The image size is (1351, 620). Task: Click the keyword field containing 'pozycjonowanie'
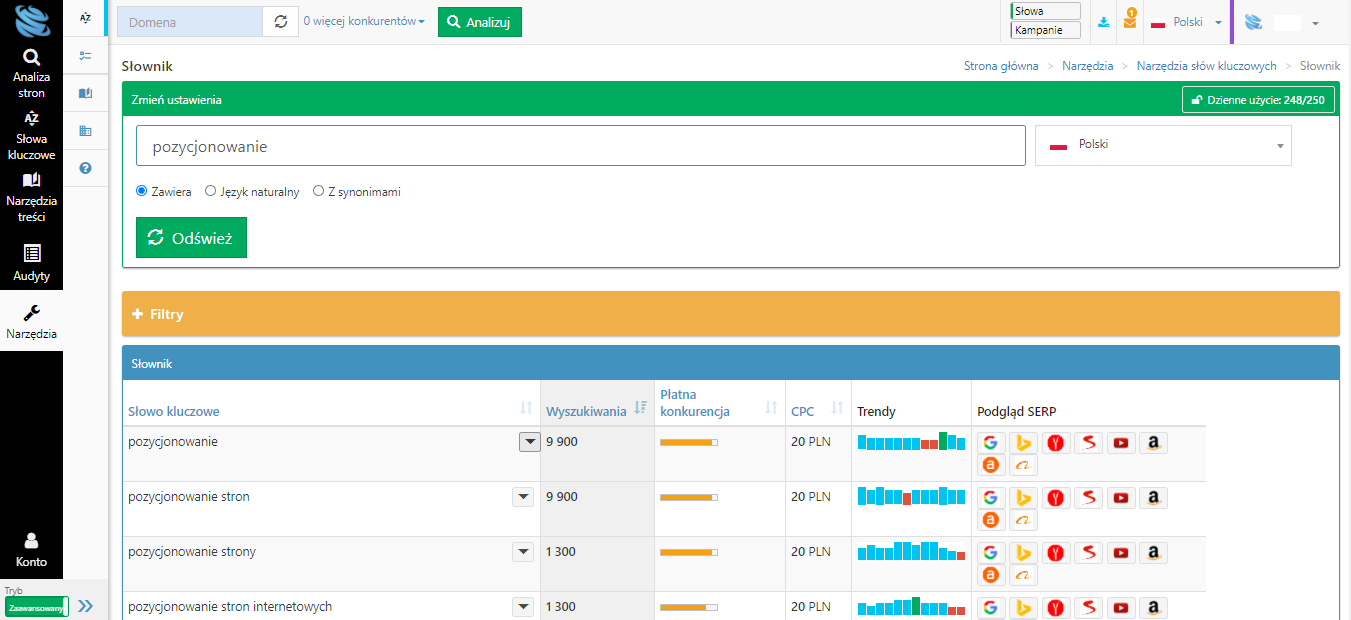580,146
